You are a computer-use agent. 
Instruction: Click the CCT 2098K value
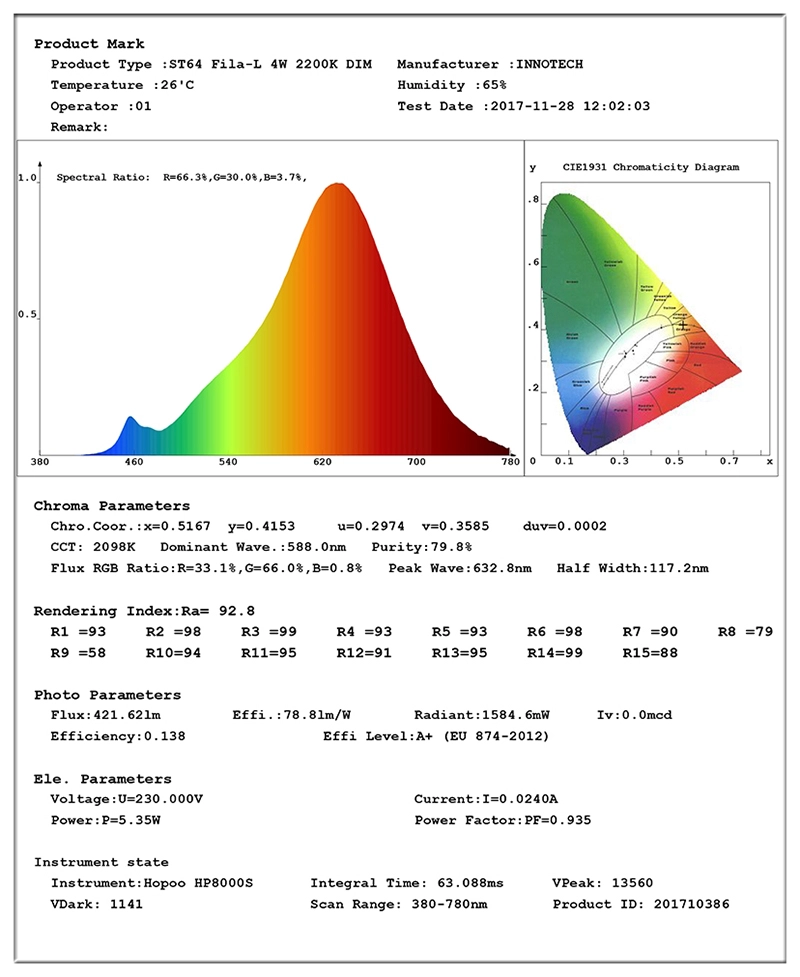point(93,547)
